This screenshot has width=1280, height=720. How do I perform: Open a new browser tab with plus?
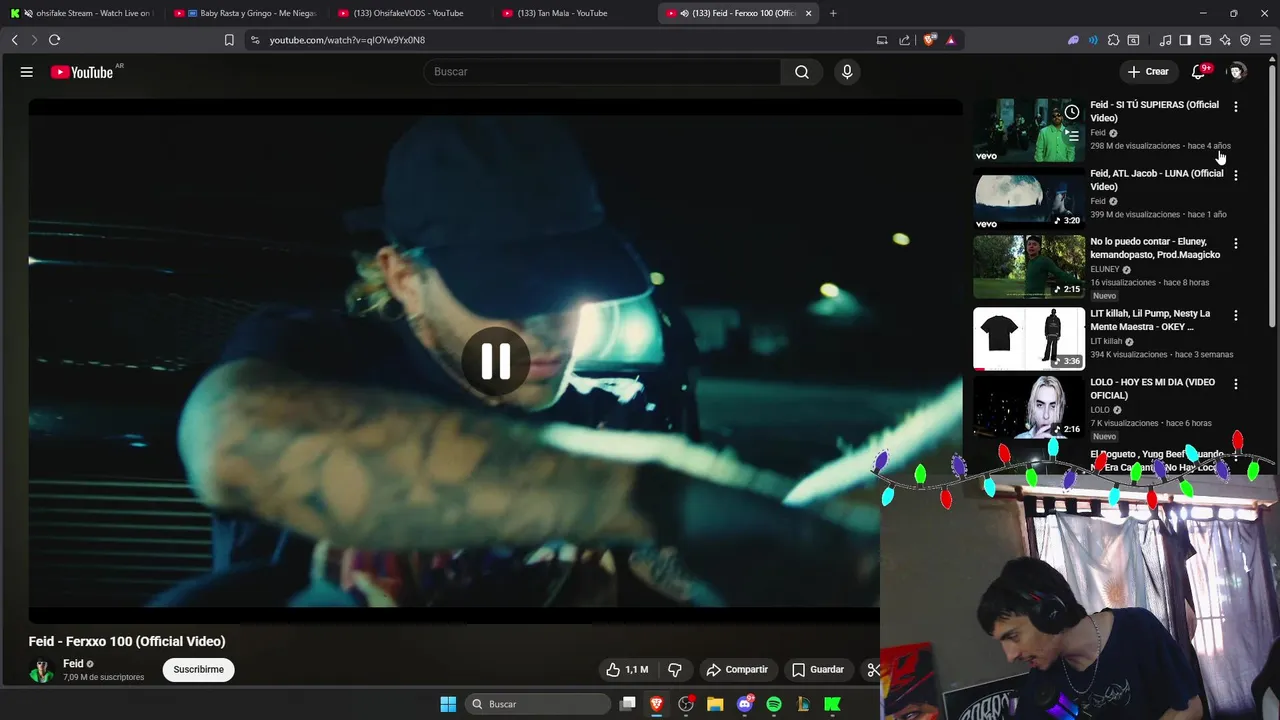pyautogui.click(x=833, y=13)
